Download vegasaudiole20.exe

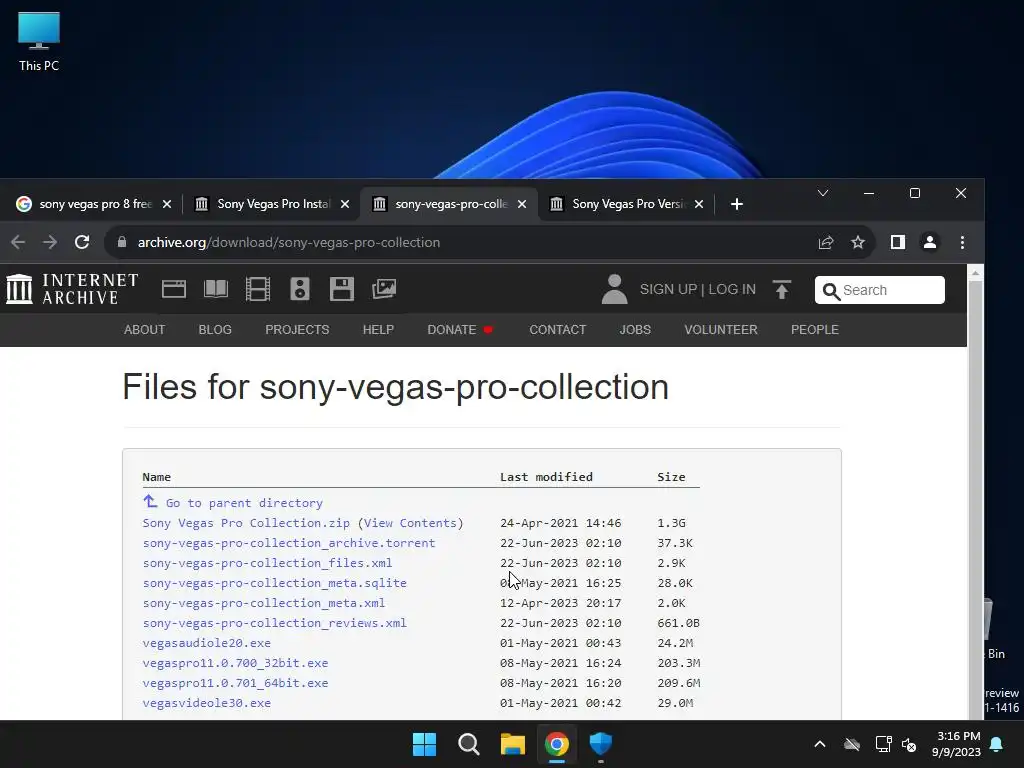tap(206, 643)
